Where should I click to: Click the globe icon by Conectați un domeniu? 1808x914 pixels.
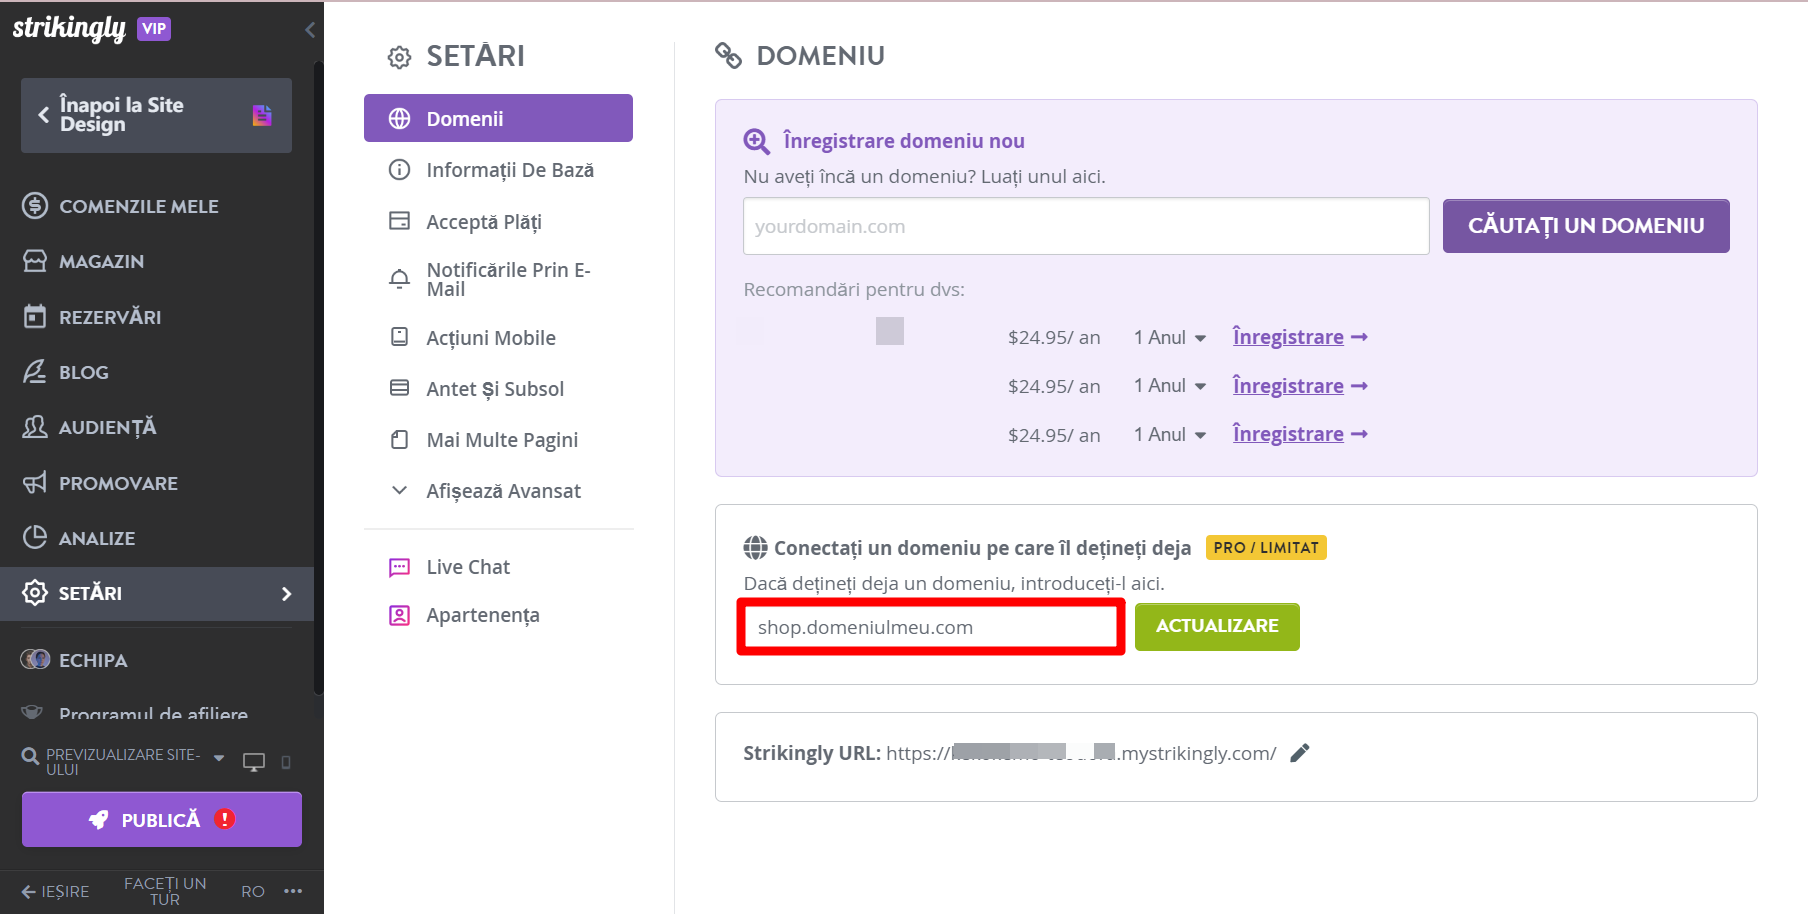pyautogui.click(x=756, y=548)
